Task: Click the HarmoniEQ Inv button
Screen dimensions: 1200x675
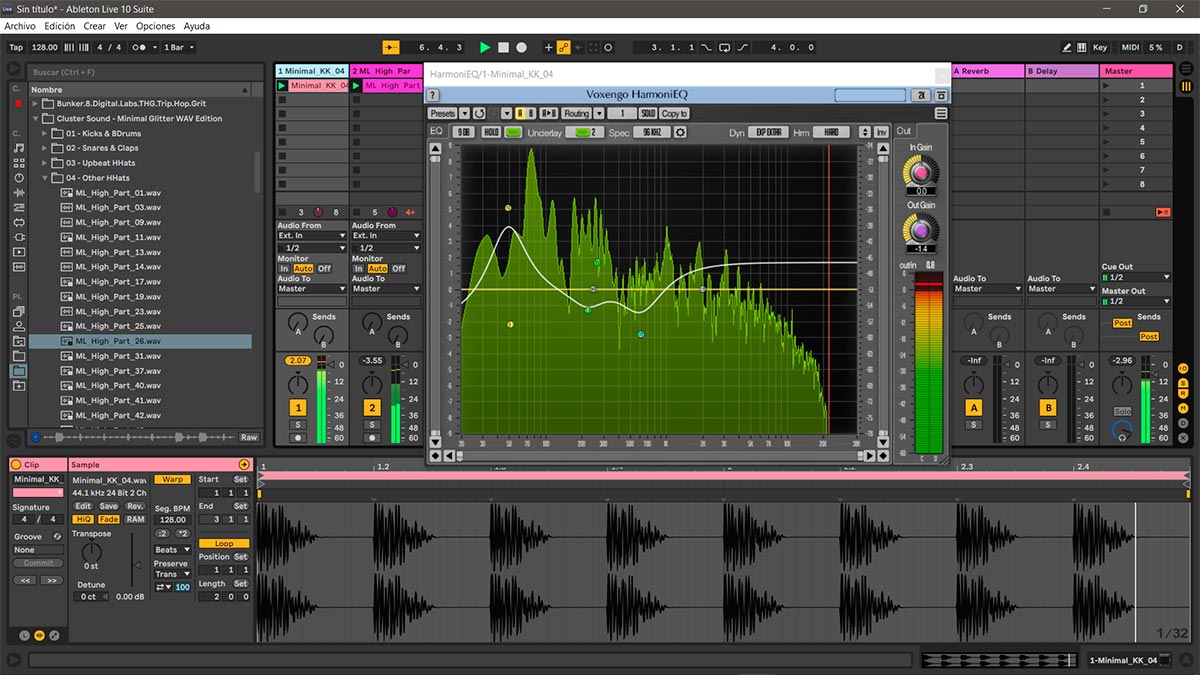Action: click(882, 132)
